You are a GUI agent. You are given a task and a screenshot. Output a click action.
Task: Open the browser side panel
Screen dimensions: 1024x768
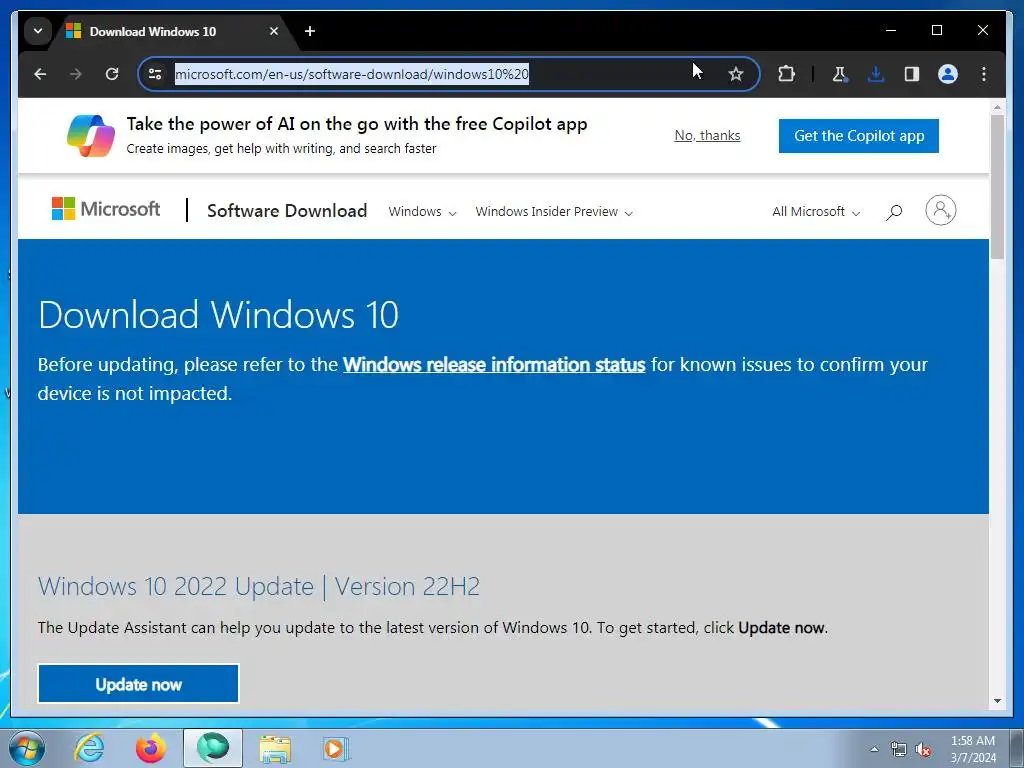[x=912, y=74]
